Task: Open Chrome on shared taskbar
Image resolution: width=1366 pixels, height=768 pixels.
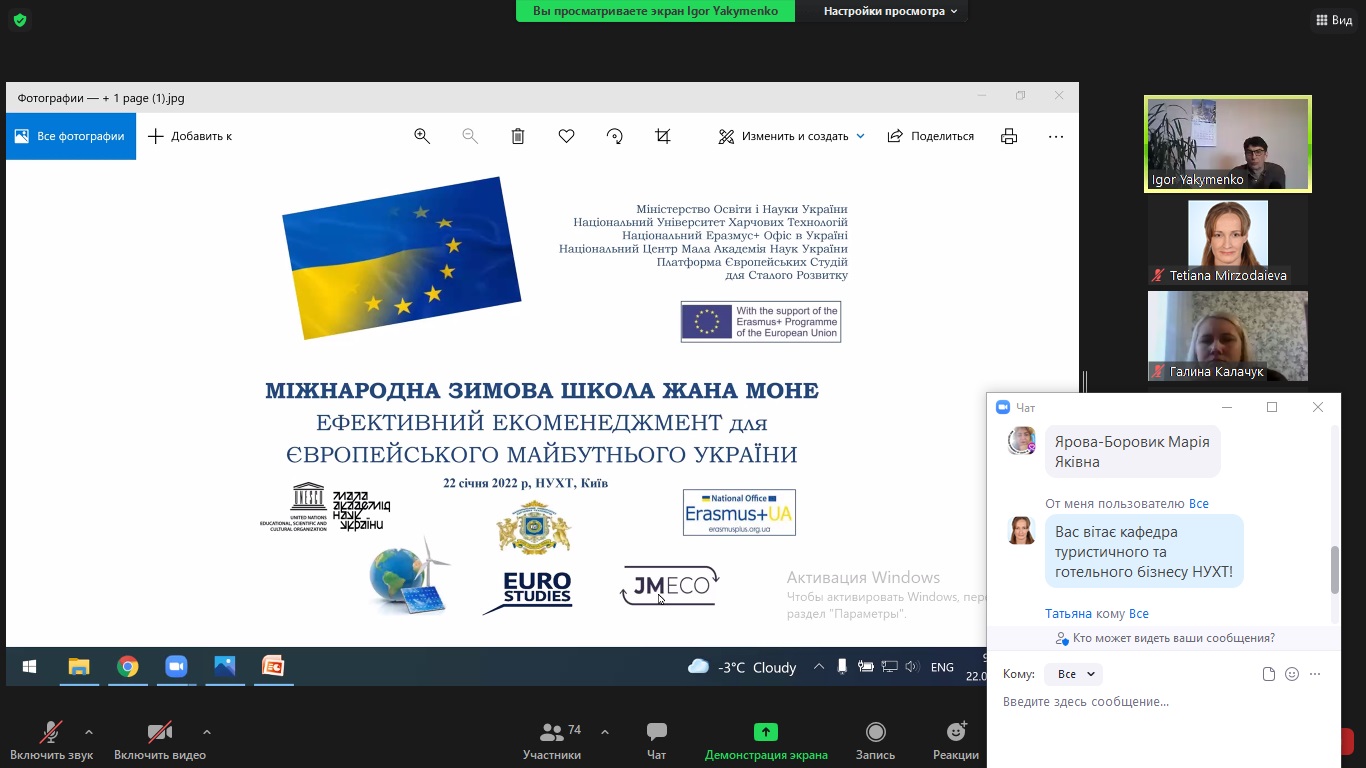Action: click(128, 667)
